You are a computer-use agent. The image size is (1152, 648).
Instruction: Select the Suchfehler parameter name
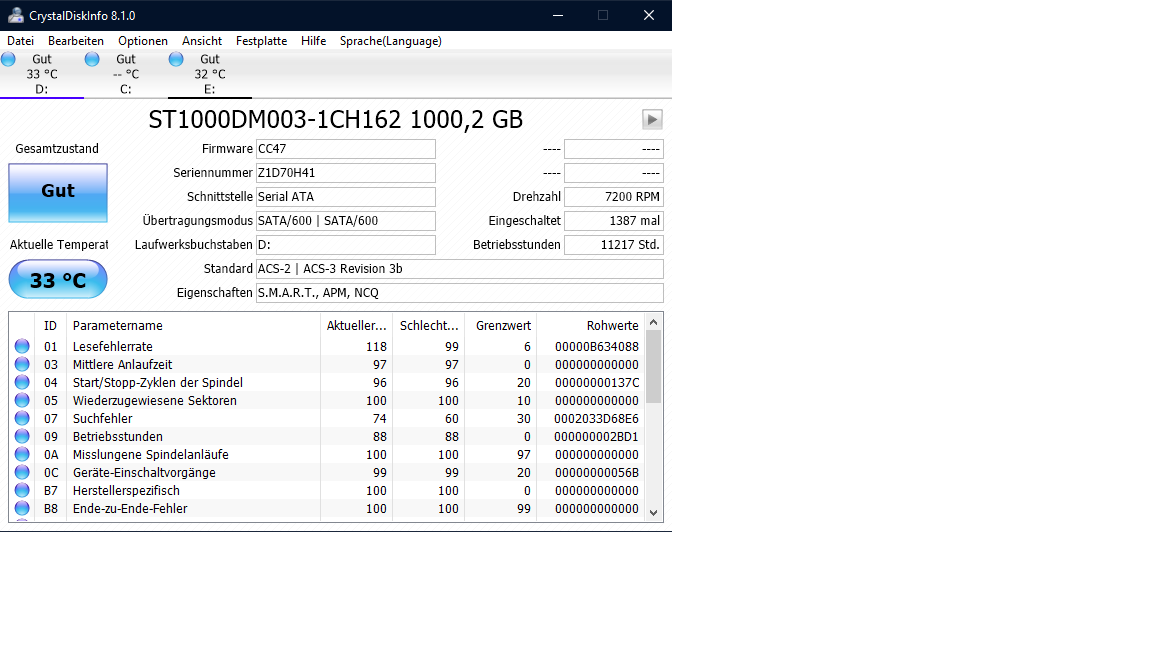click(x=102, y=418)
